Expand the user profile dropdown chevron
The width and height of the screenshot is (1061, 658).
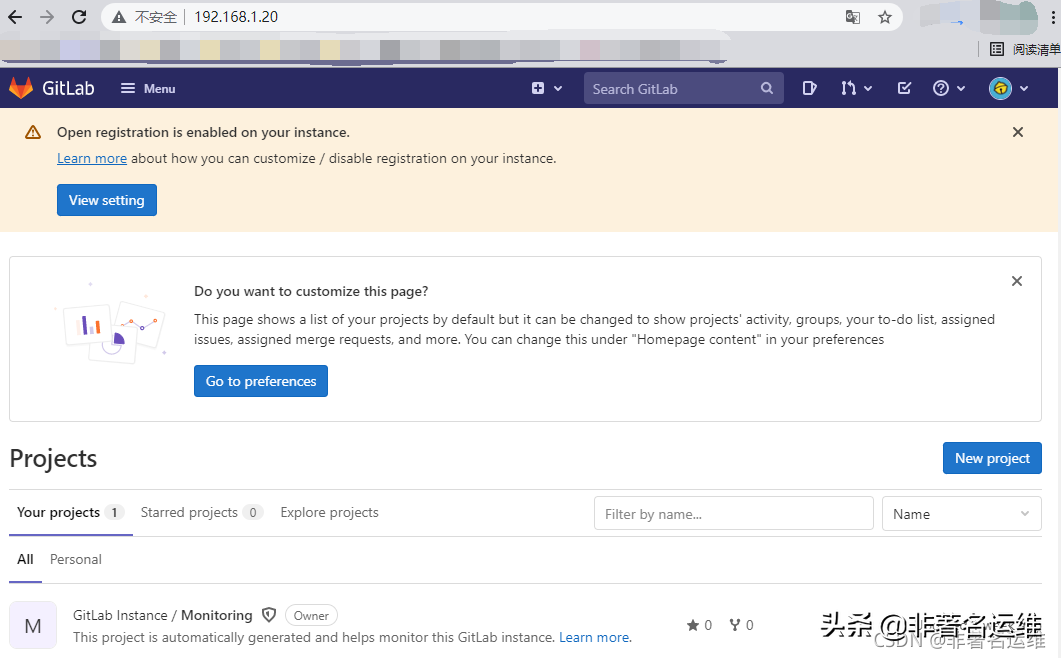pos(1024,89)
